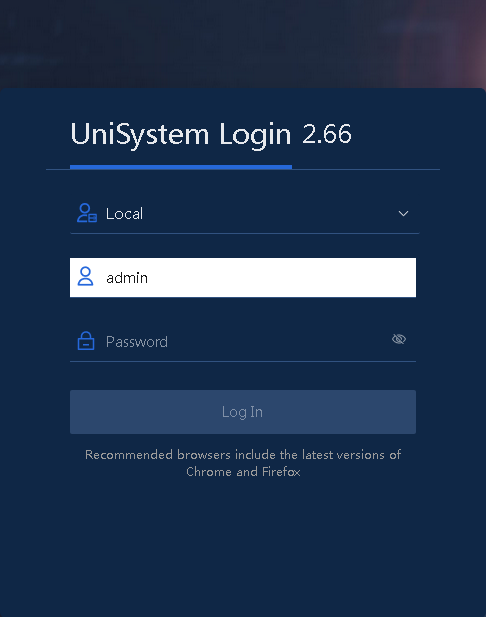486x617 pixels.
Task: Click the thin divider line right of blue bar
Action: point(366,170)
